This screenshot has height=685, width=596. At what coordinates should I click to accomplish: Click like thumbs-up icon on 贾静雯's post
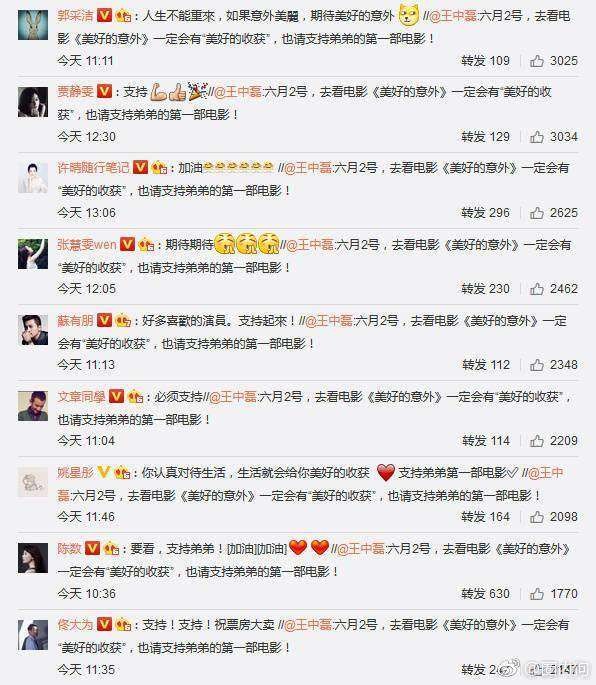click(537, 137)
